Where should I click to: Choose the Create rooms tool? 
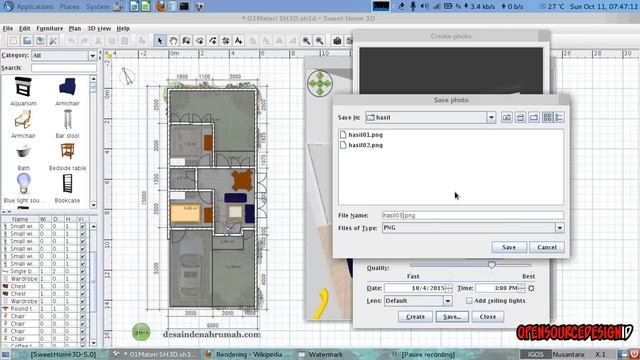200,41
